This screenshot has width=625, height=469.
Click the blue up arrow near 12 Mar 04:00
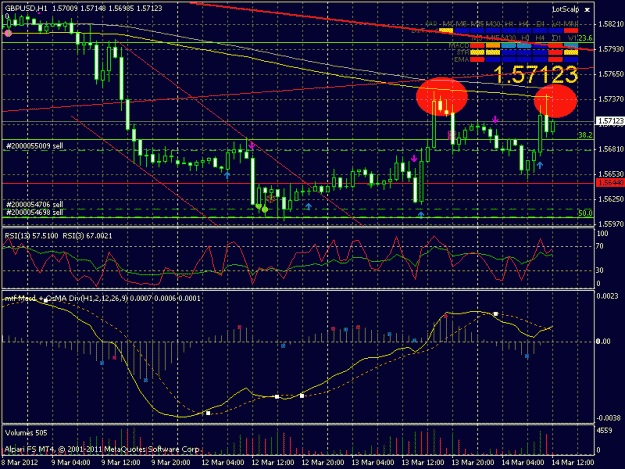[x=227, y=175]
